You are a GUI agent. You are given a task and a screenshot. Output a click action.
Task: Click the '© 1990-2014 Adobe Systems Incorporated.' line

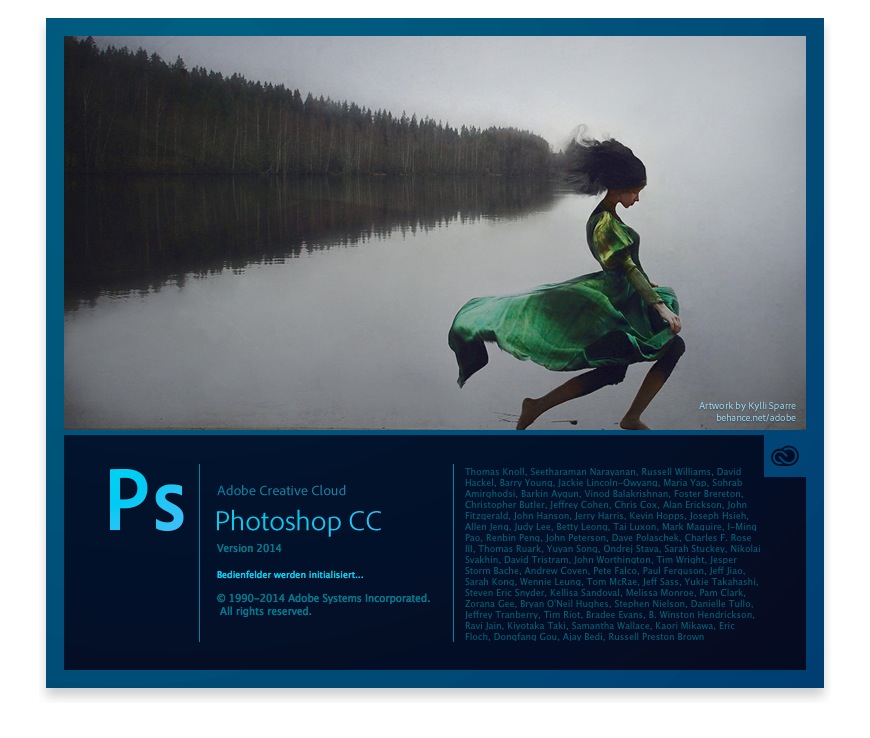click(x=323, y=598)
